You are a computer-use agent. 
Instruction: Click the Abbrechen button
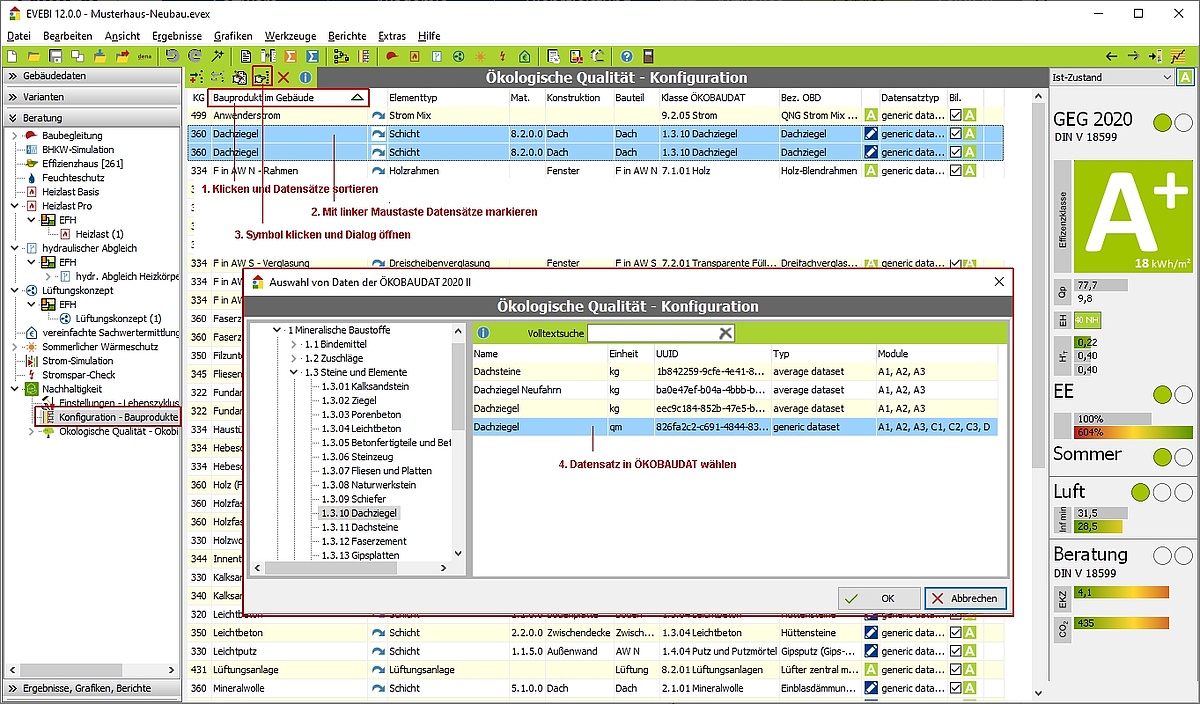click(x=965, y=598)
